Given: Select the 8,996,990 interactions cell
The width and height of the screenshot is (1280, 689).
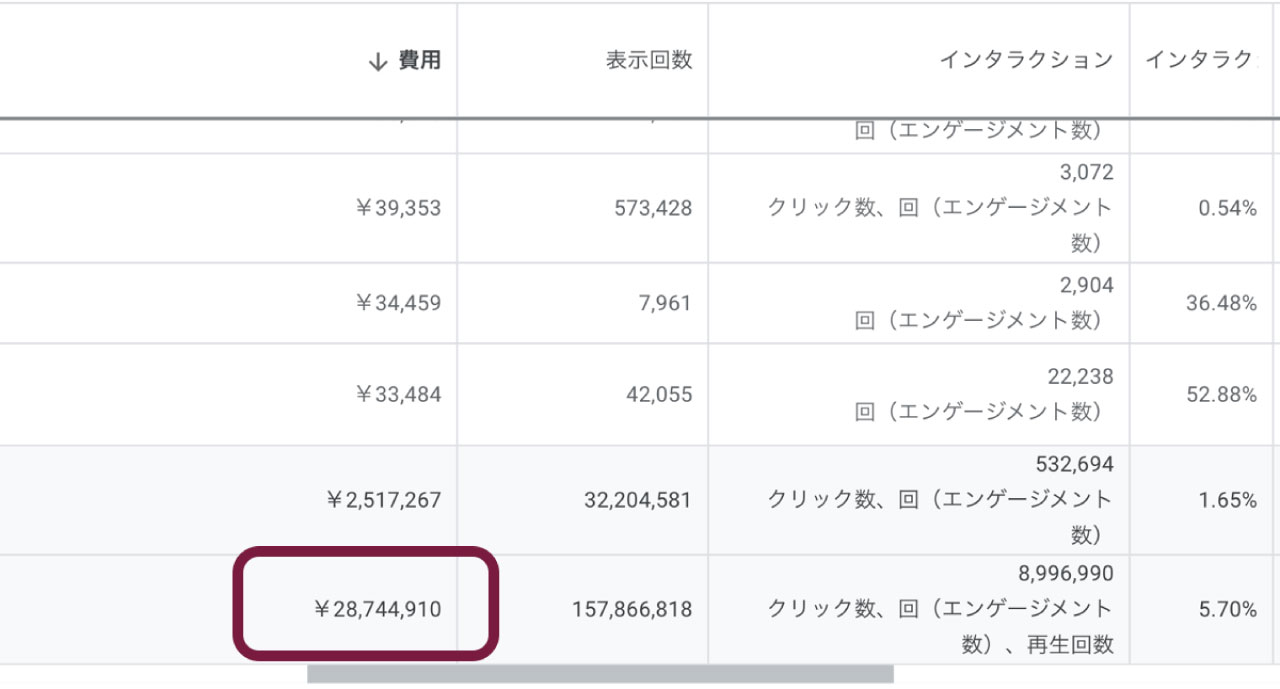Looking at the screenshot, I should click(x=1064, y=574).
